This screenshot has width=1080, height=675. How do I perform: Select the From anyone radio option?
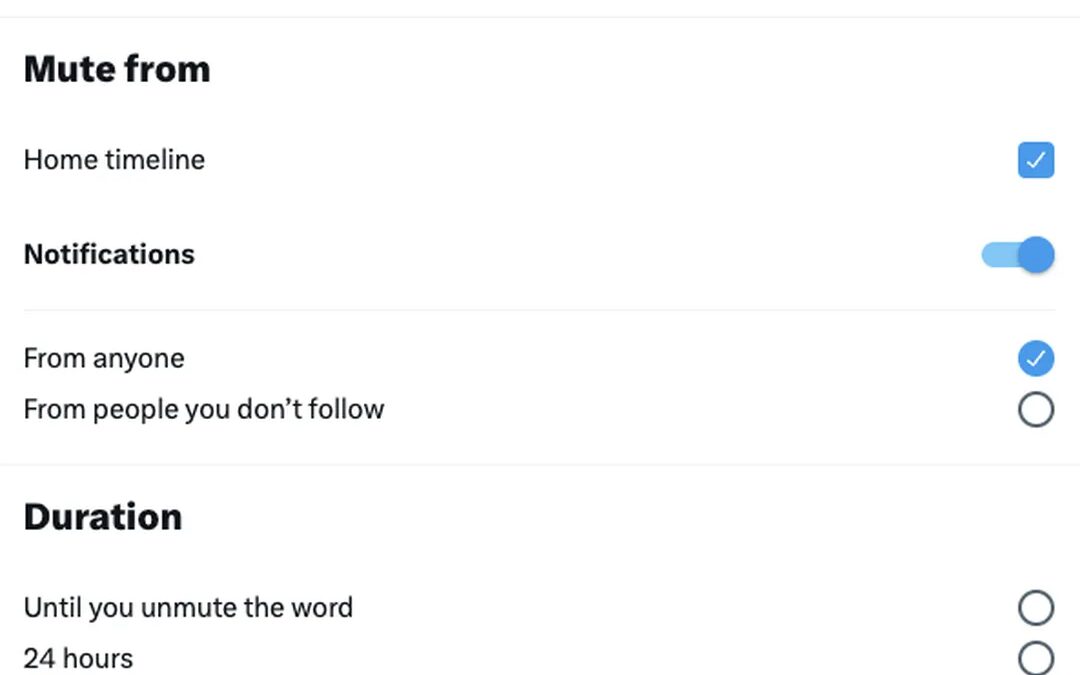tap(1036, 358)
